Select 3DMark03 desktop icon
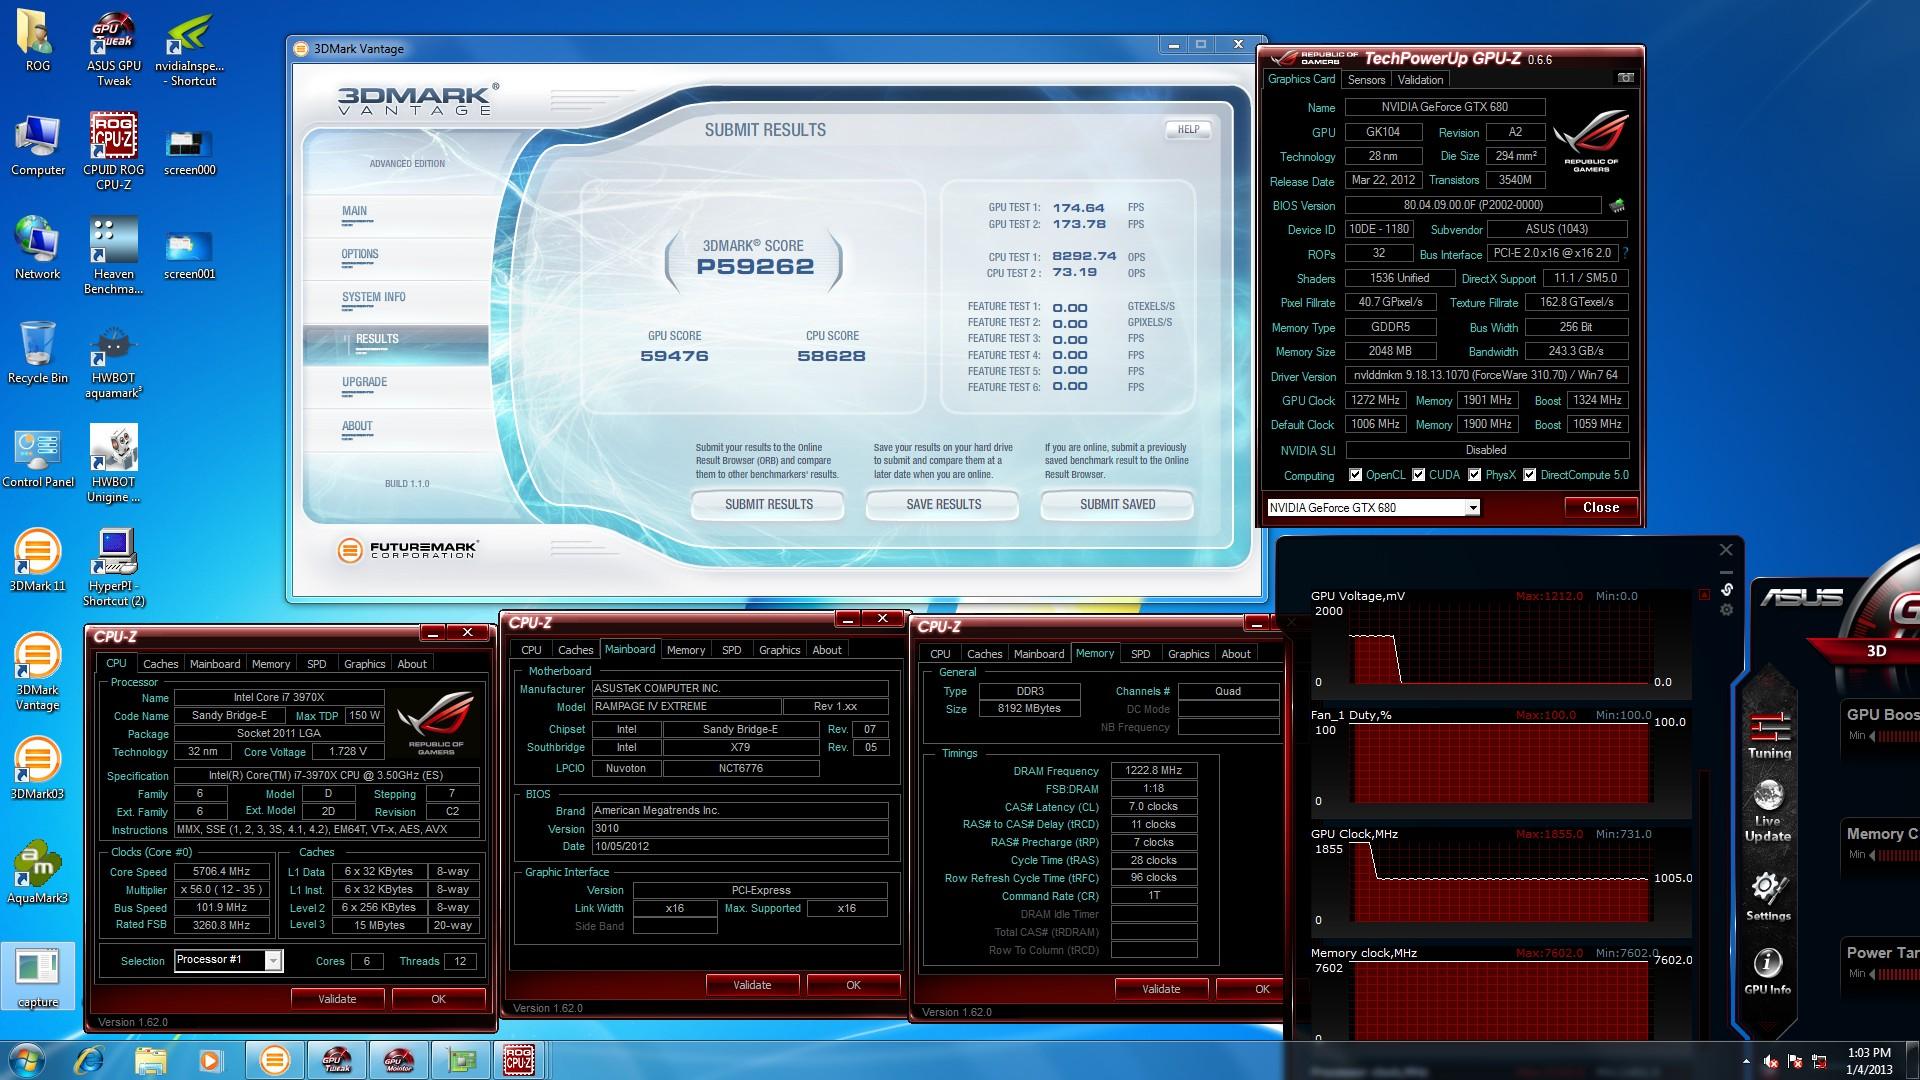This screenshot has height=1080, width=1920. [37, 768]
